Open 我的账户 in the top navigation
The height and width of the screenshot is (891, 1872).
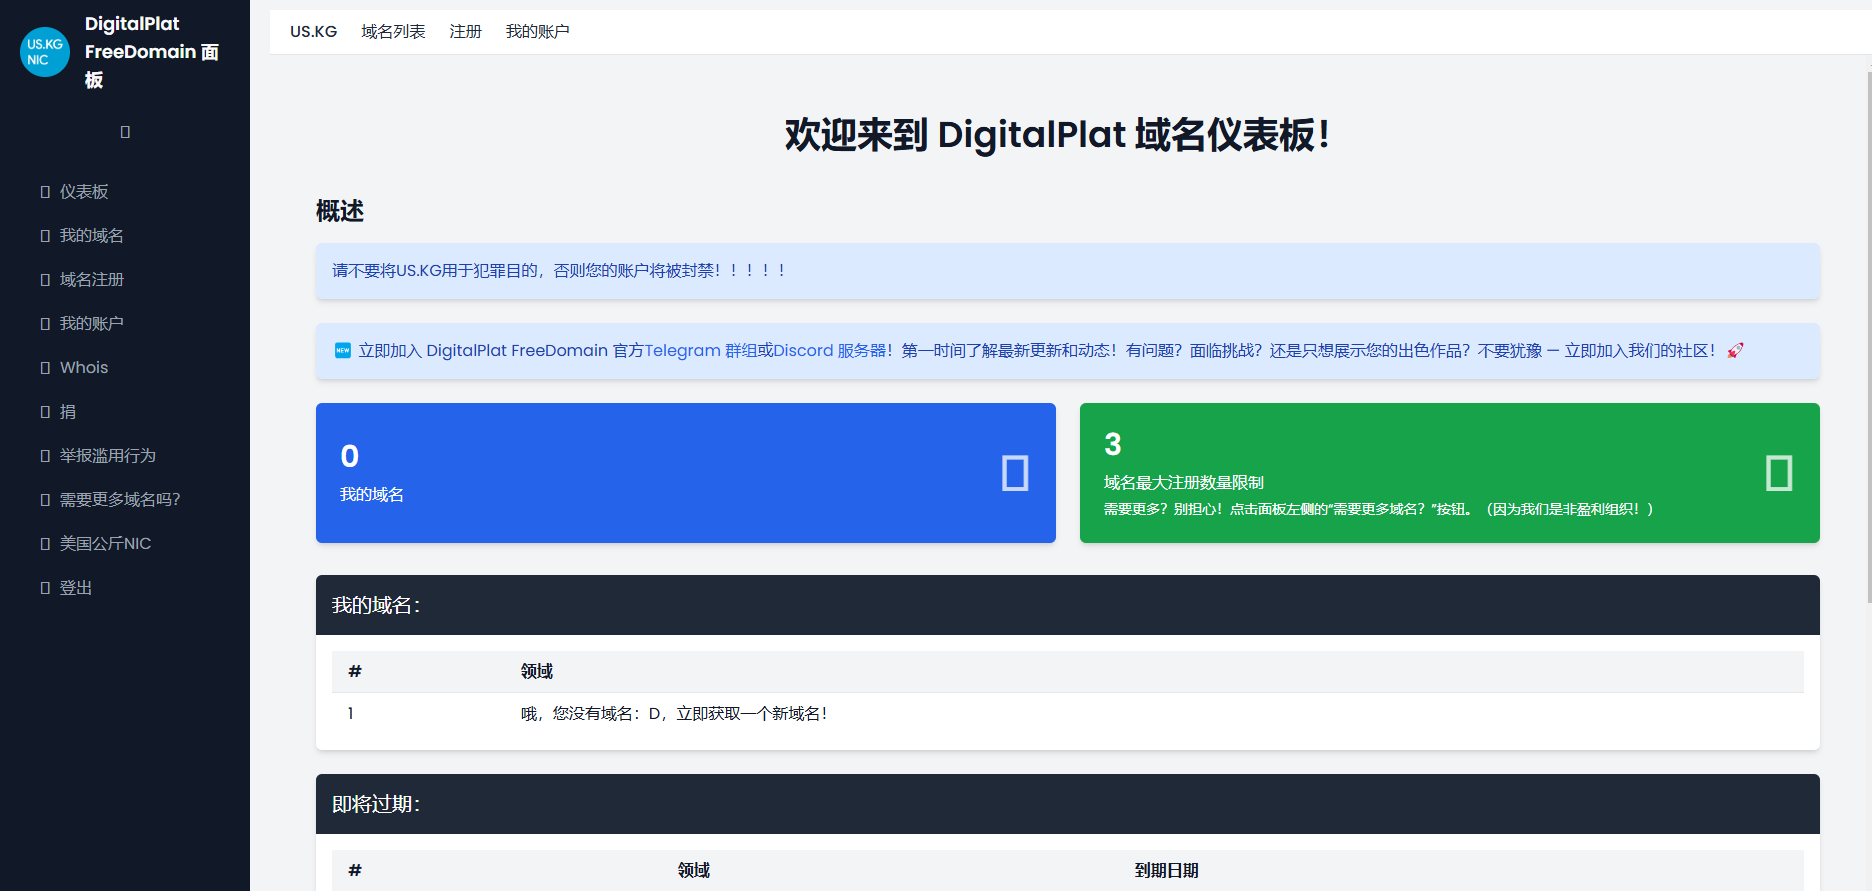537,32
